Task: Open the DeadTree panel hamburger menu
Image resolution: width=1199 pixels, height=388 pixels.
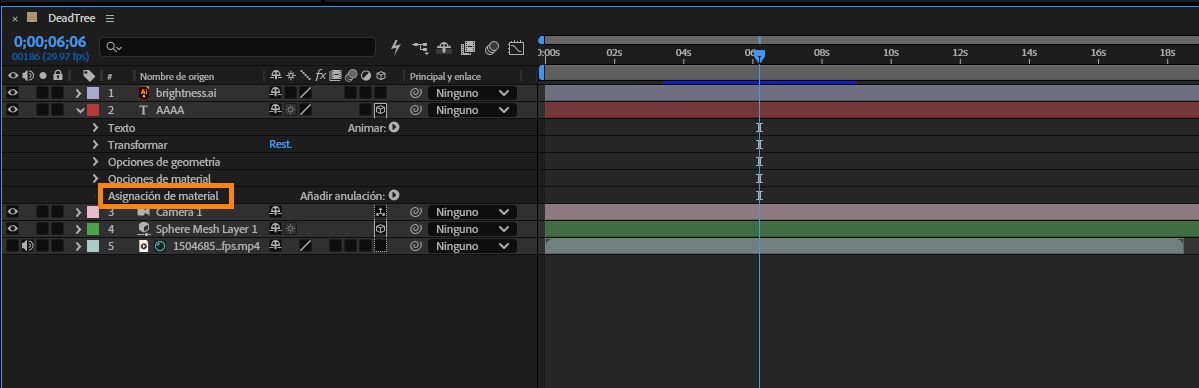Action: (x=110, y=18)
